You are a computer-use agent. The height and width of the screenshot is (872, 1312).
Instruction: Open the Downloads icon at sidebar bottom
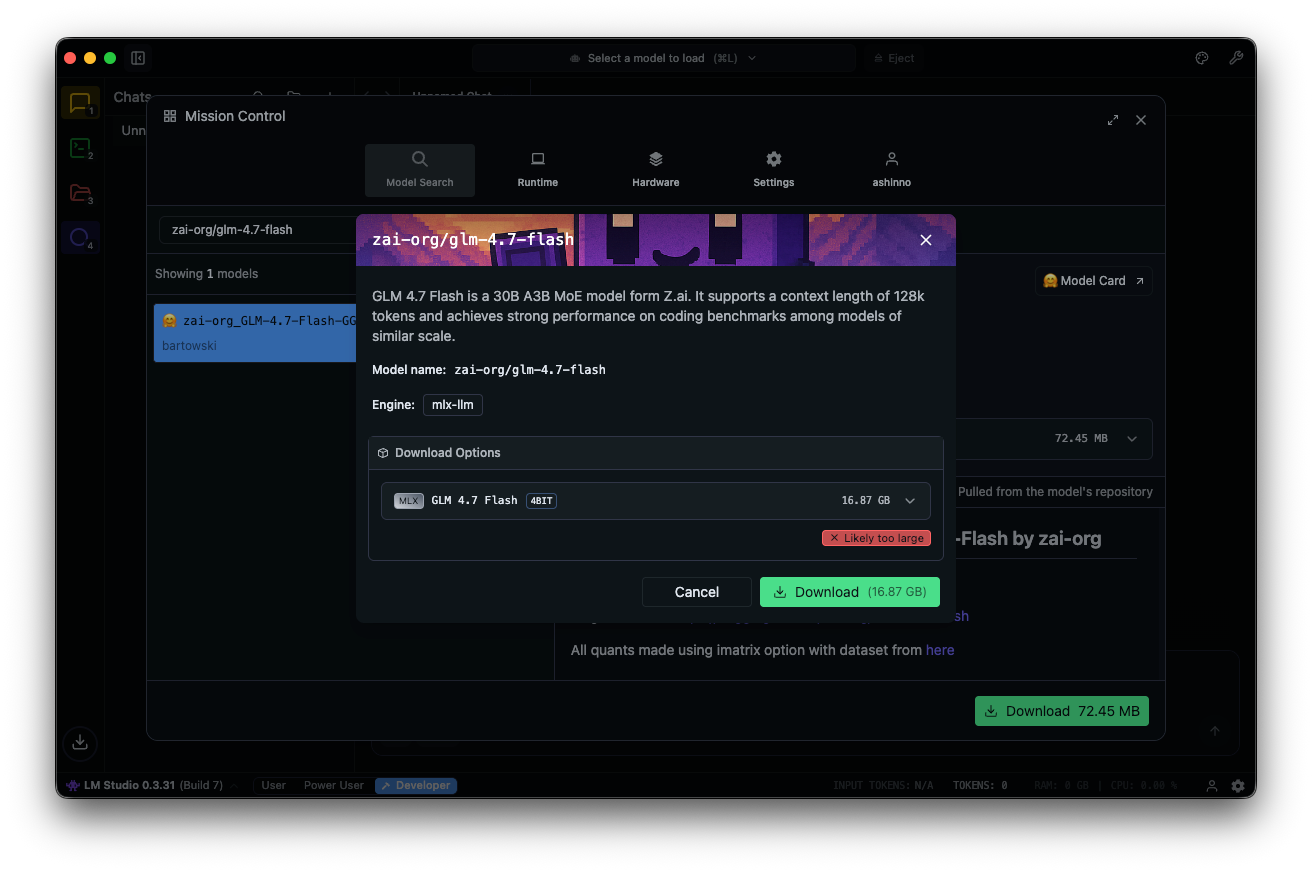(x=80, y=742)
